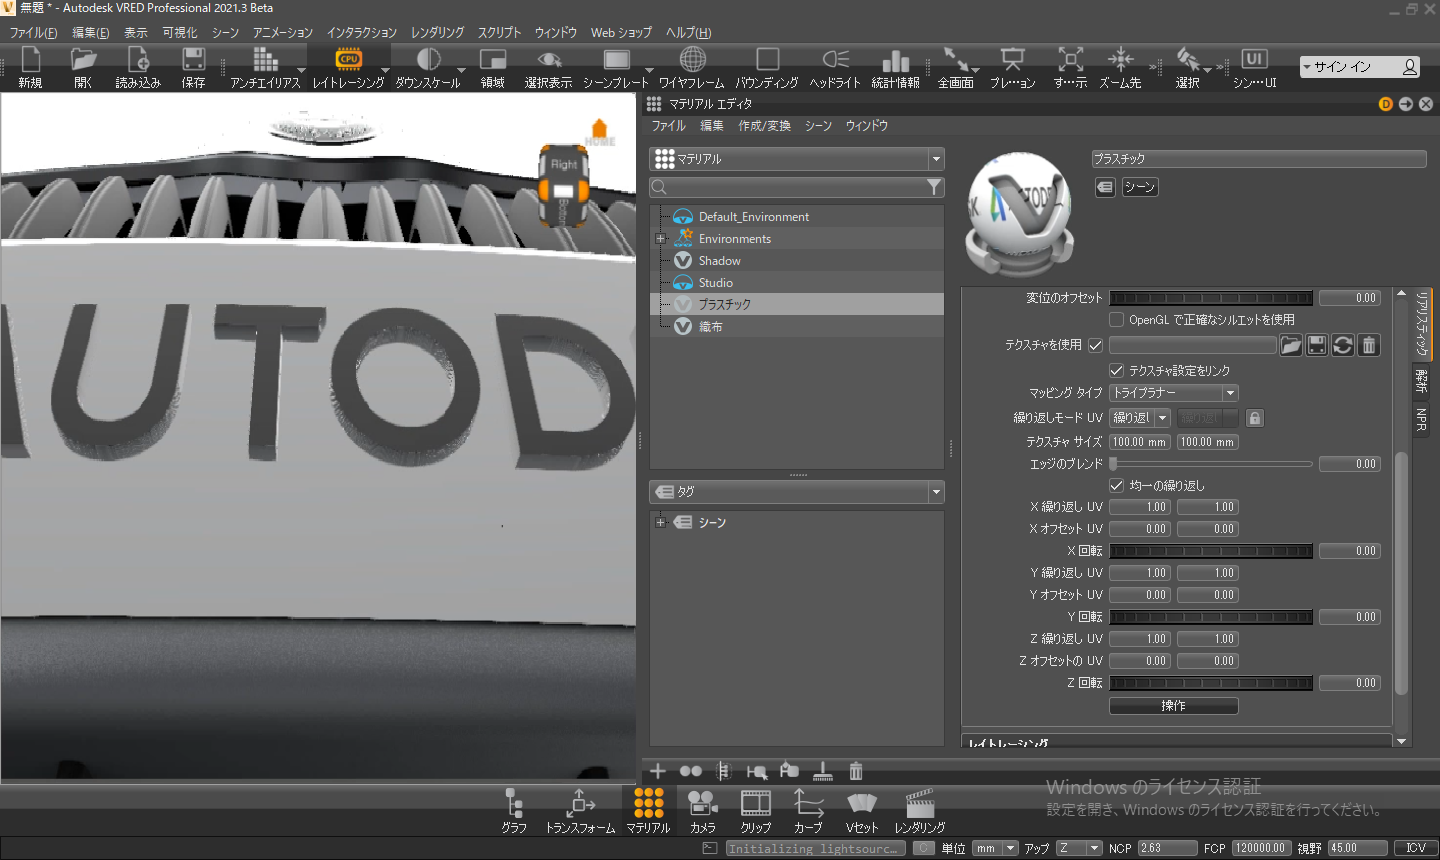This screenshot has height=860, width=1440.
Task: Switch to the NPR vertical tab
Action: 1421,420
